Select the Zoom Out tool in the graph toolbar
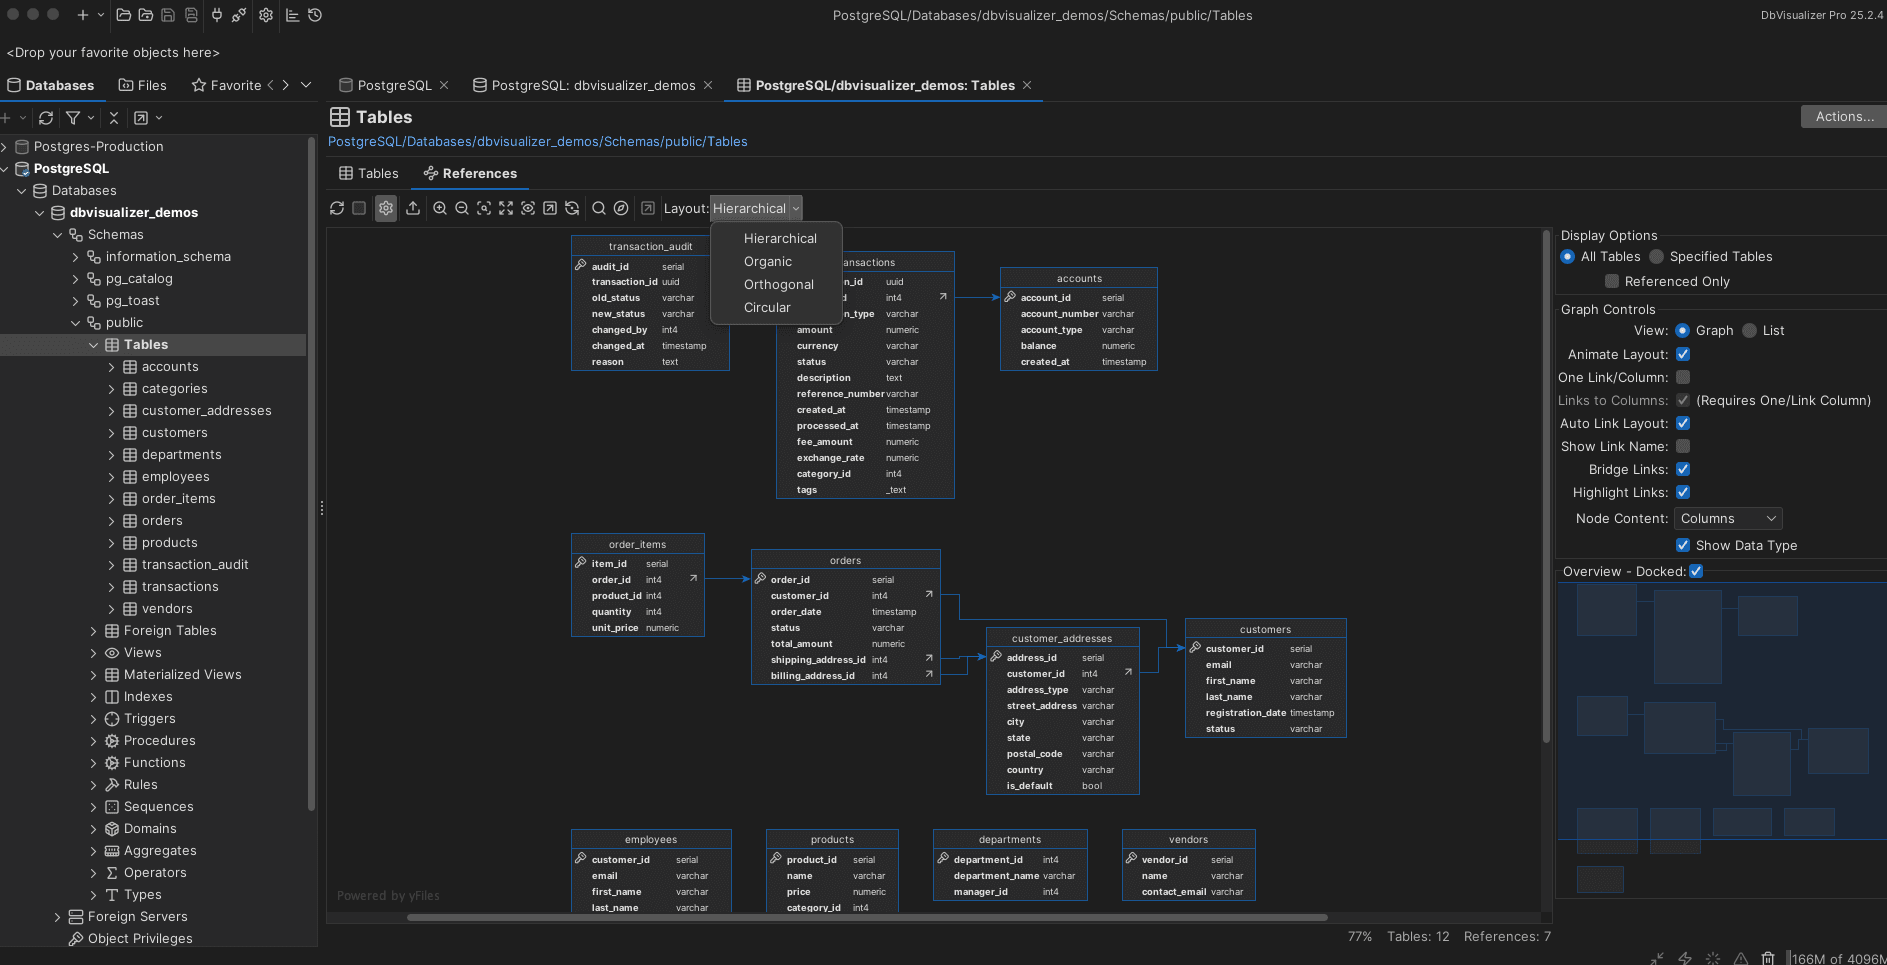Screen dimensions: 1887x965 coord(462,208)
